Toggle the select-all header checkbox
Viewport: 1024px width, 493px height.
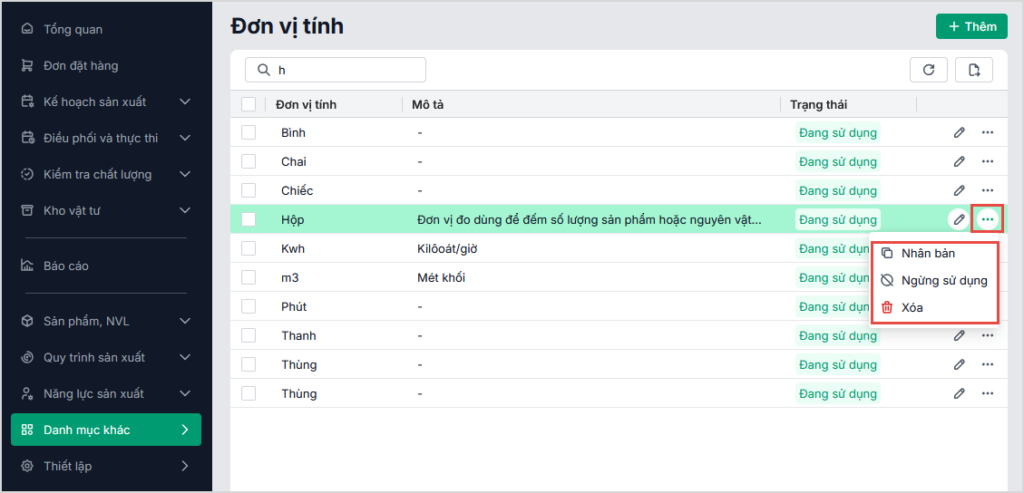pos(249,104)
